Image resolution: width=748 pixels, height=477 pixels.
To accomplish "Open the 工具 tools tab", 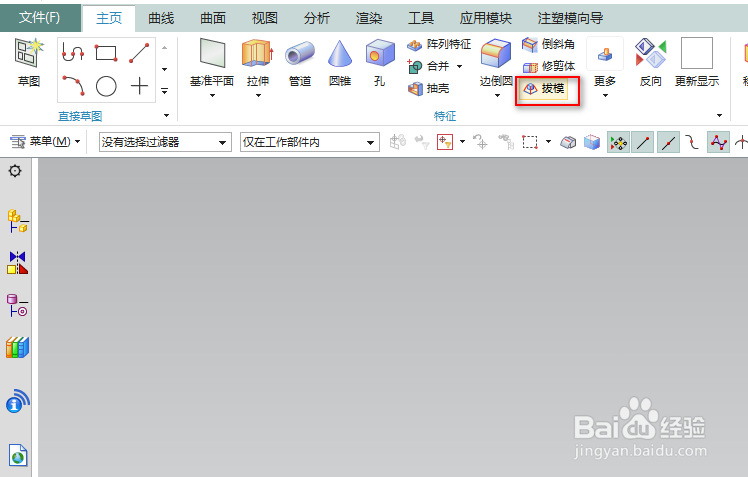I will [420, 18].
